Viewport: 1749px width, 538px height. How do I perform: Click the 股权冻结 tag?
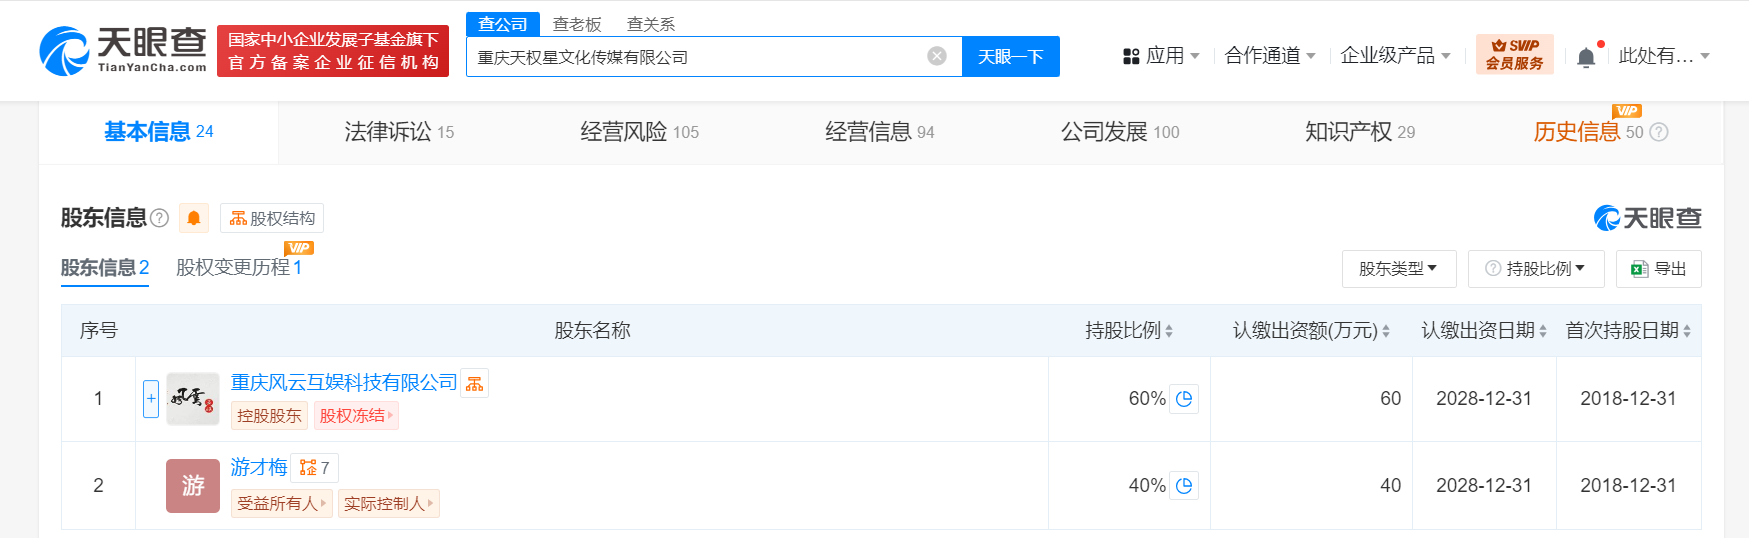[356, 416]
